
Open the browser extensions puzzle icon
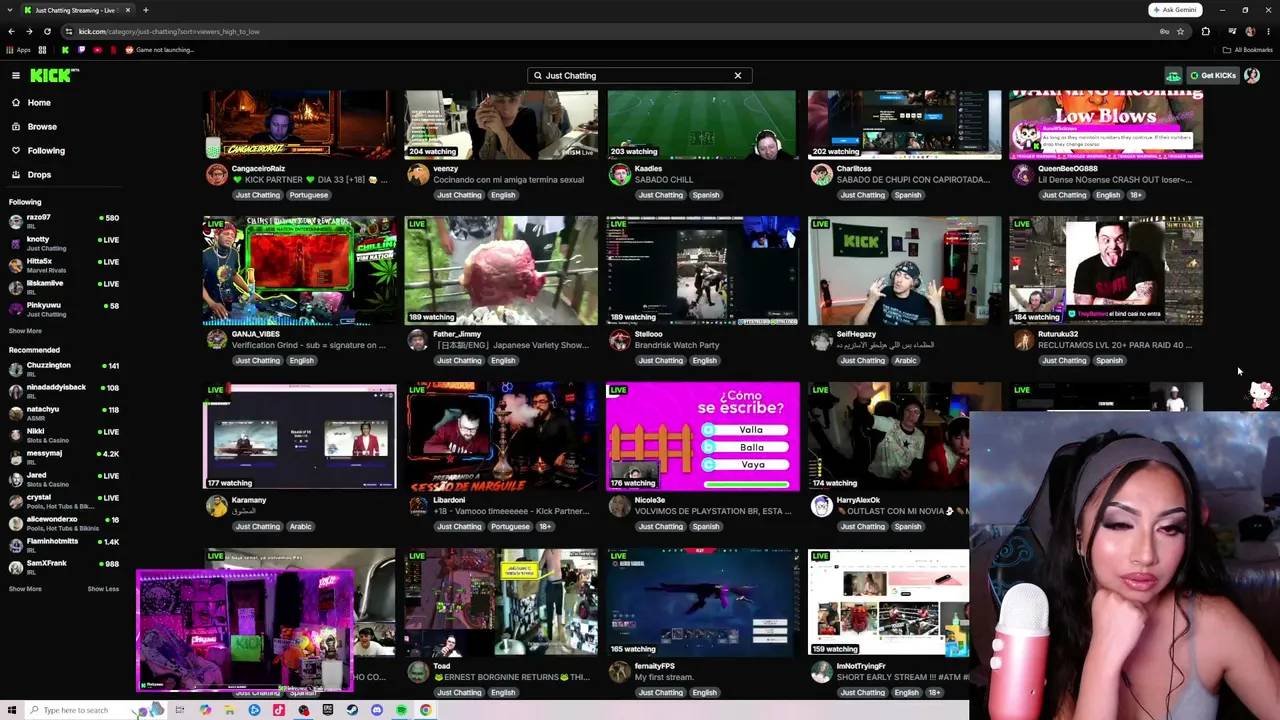click(x=1205, y=31)
